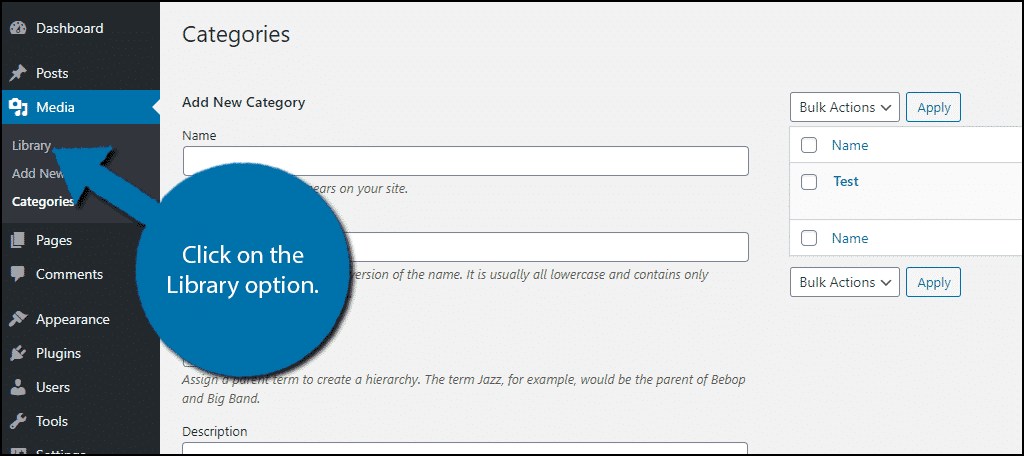Click the Comments speech bubble icon
Screen dimensions: 1024x456
pos(18,274)
